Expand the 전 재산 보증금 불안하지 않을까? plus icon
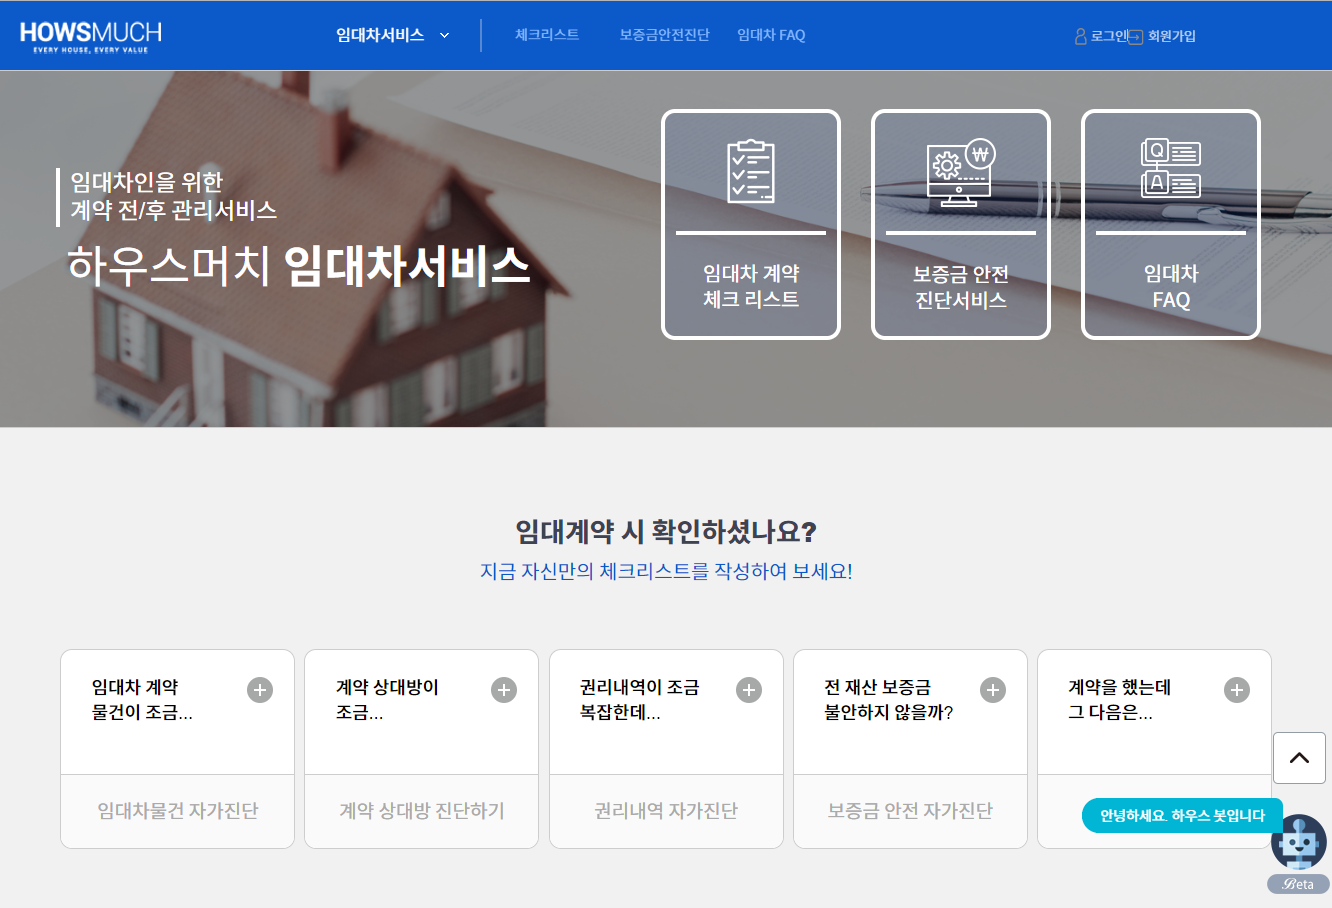This screenshot has width=1332, height=908. [x=993, y=690]
